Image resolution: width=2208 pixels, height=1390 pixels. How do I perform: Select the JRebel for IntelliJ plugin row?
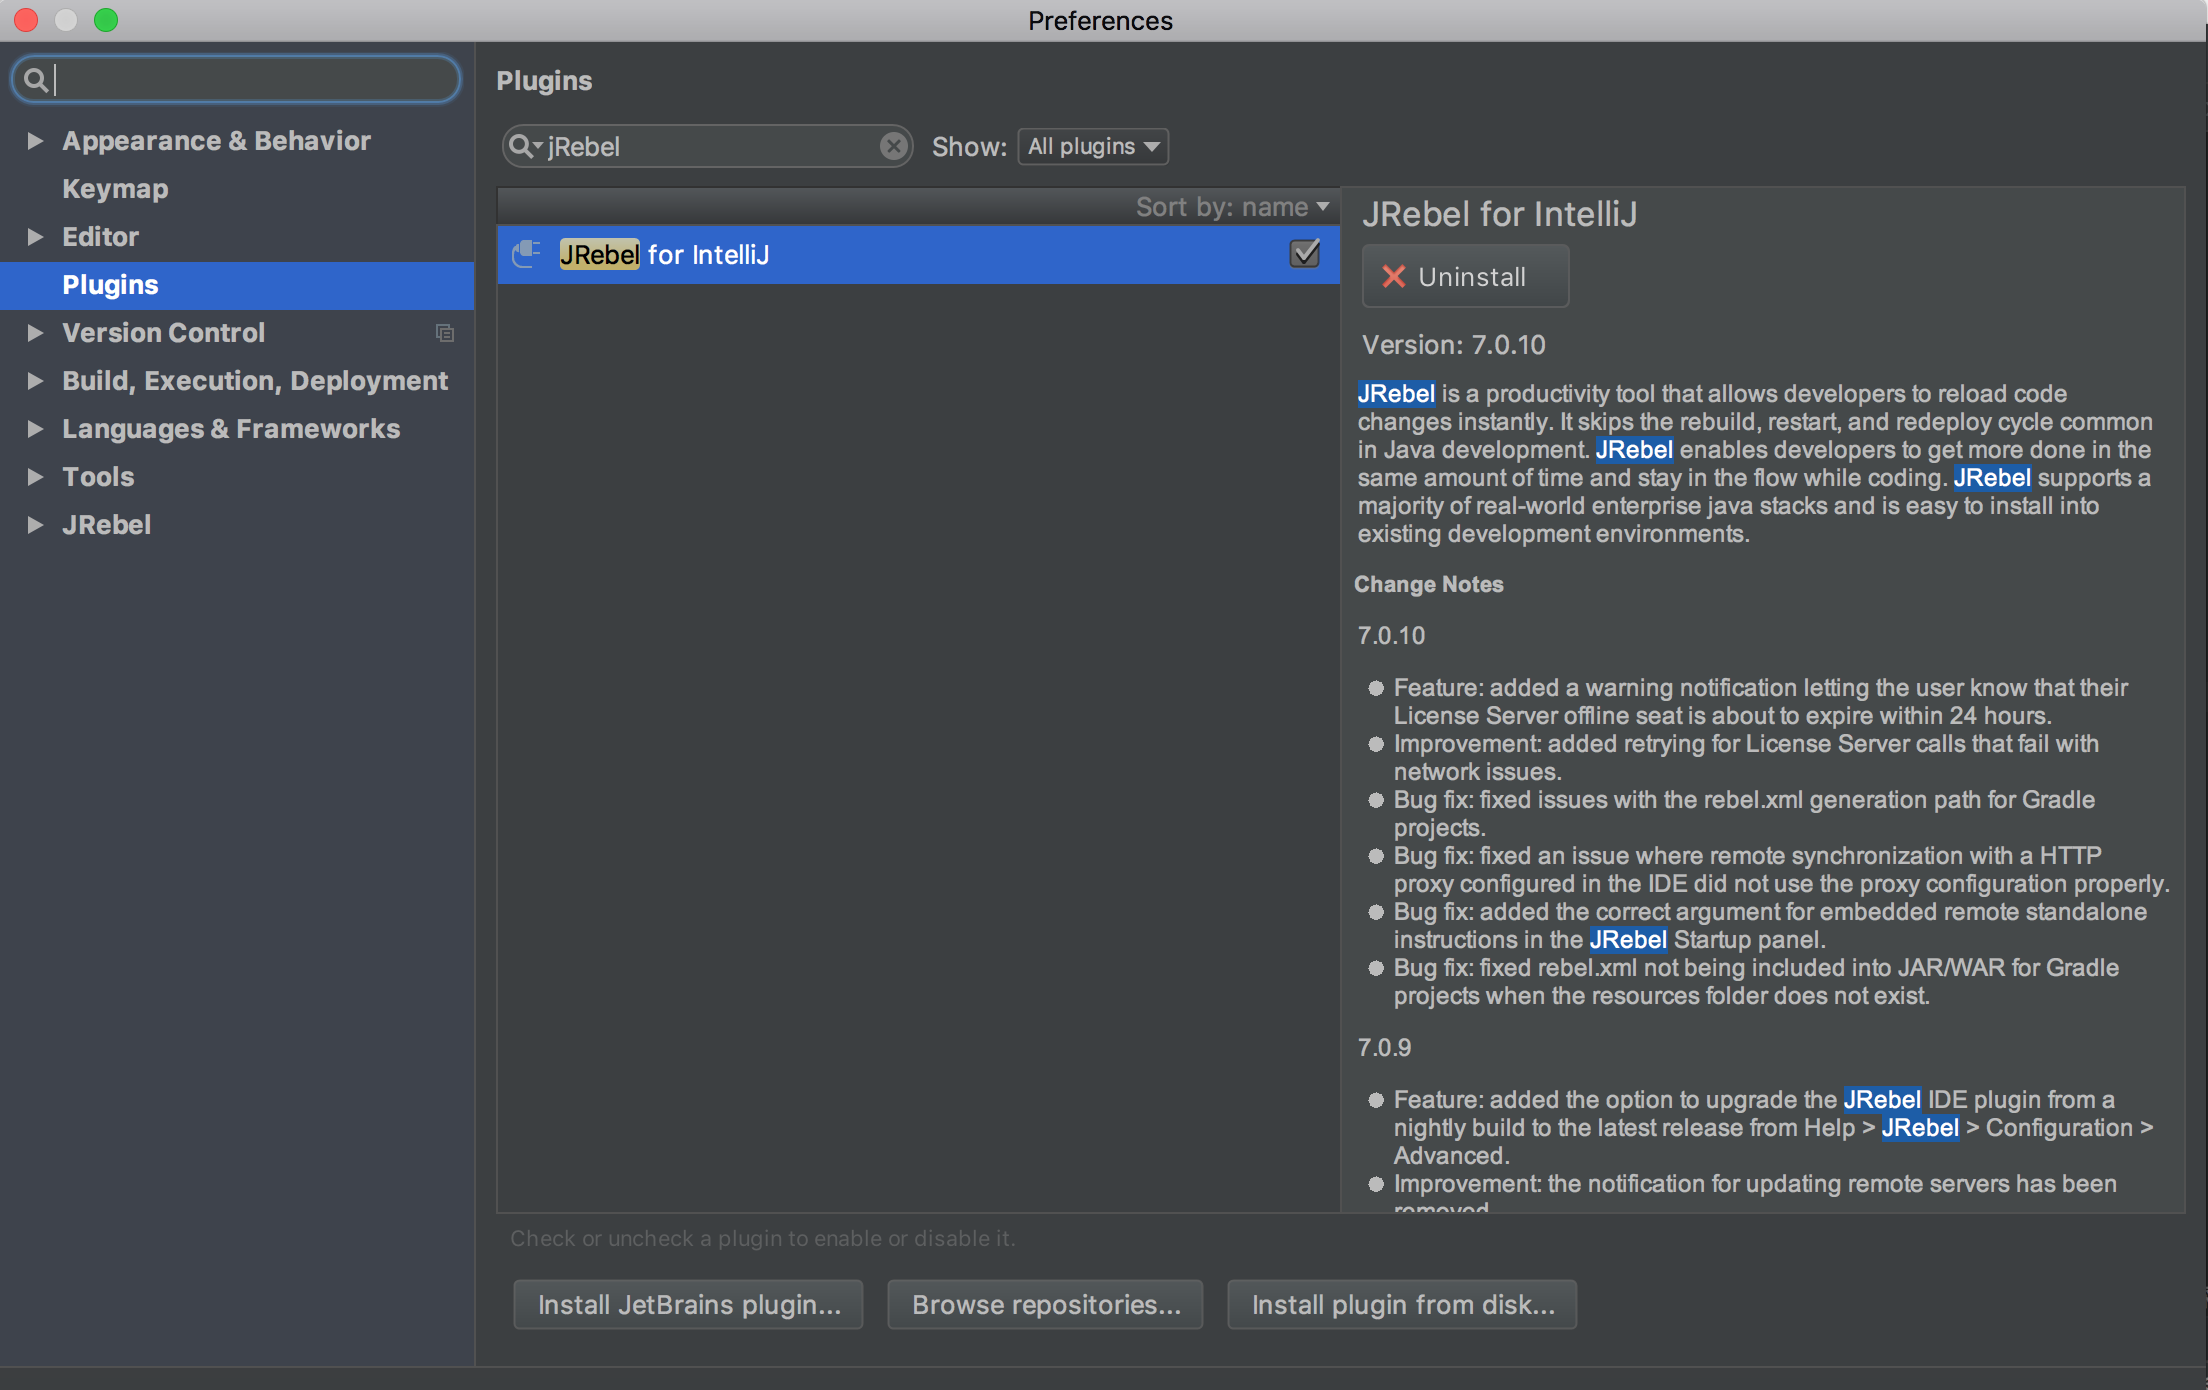[x=918, y=254]
